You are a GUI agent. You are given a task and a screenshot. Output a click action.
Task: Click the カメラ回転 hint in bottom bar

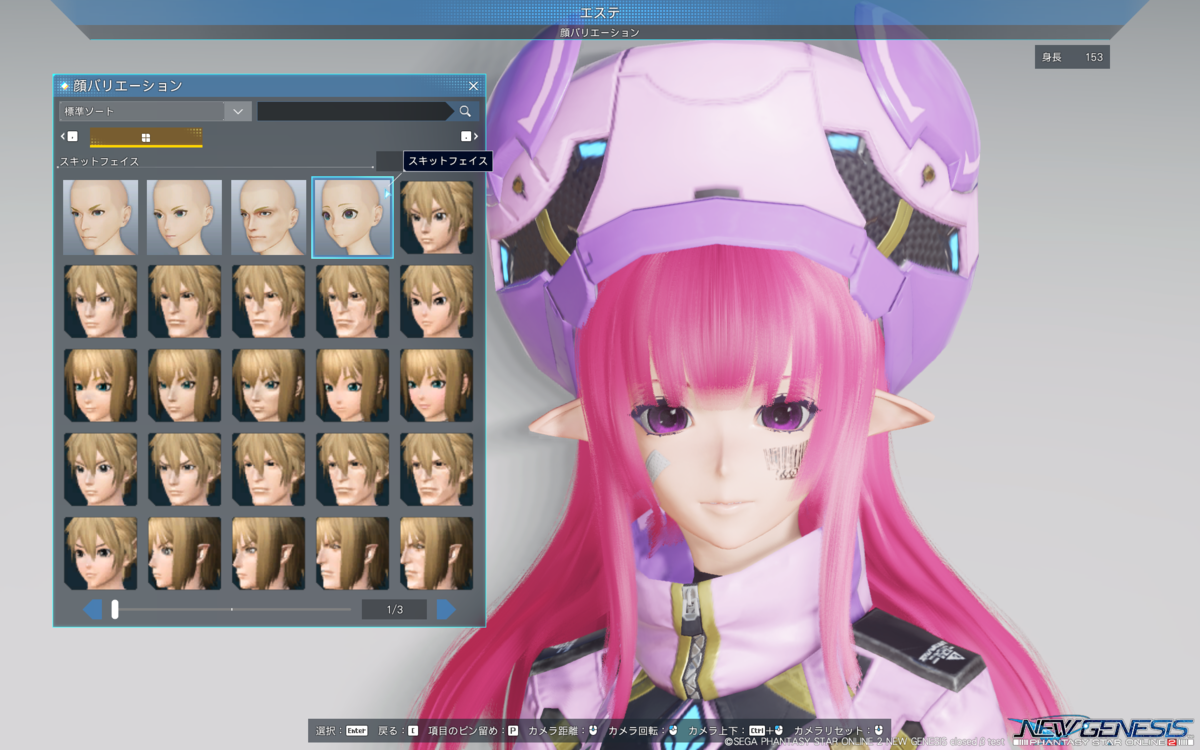pos(643,731)
